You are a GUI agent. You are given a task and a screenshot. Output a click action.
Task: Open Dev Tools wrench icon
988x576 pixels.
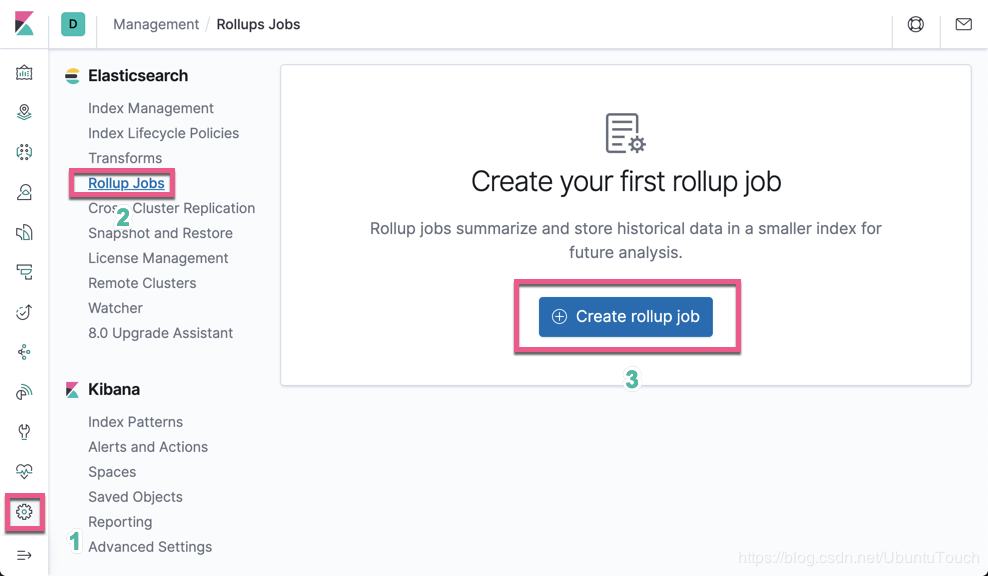pos(24,432)
